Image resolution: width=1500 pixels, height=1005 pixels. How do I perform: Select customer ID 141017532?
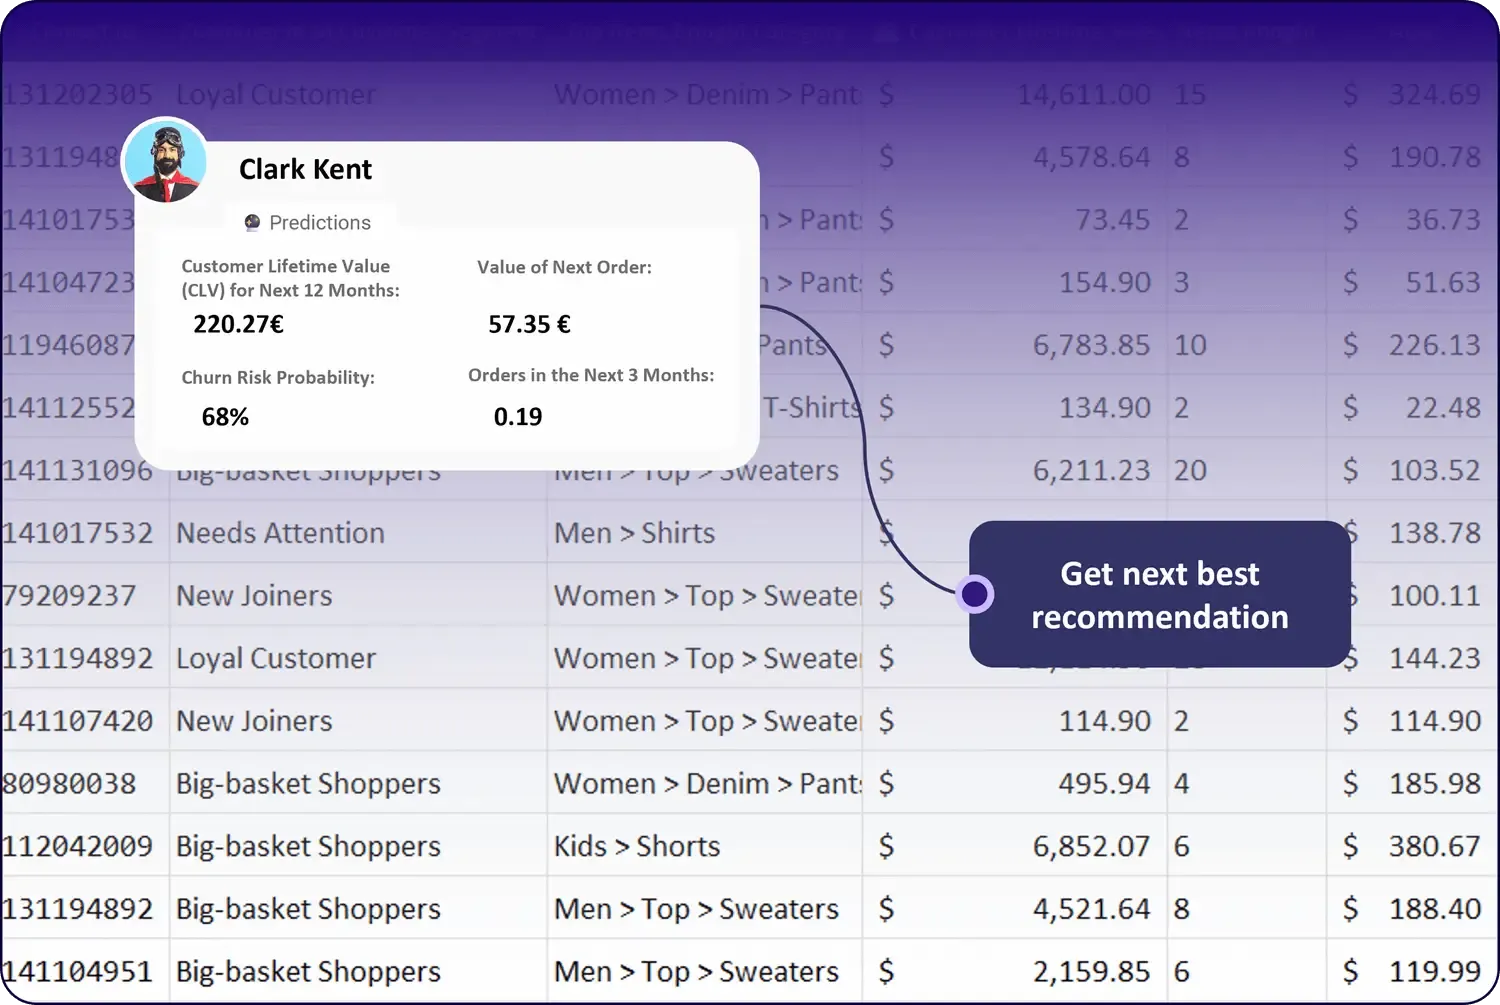[x=77, y=533]
